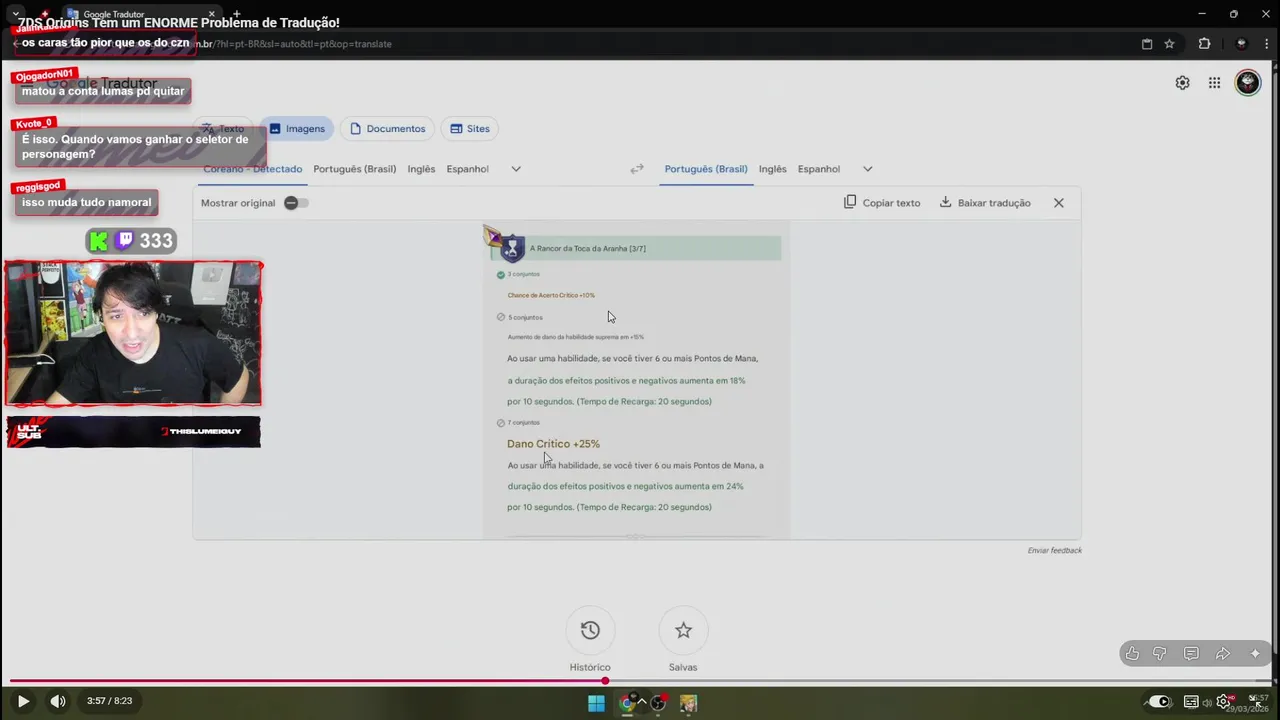
Task: Open the browser tab search chevron
Action: point(15,14)
